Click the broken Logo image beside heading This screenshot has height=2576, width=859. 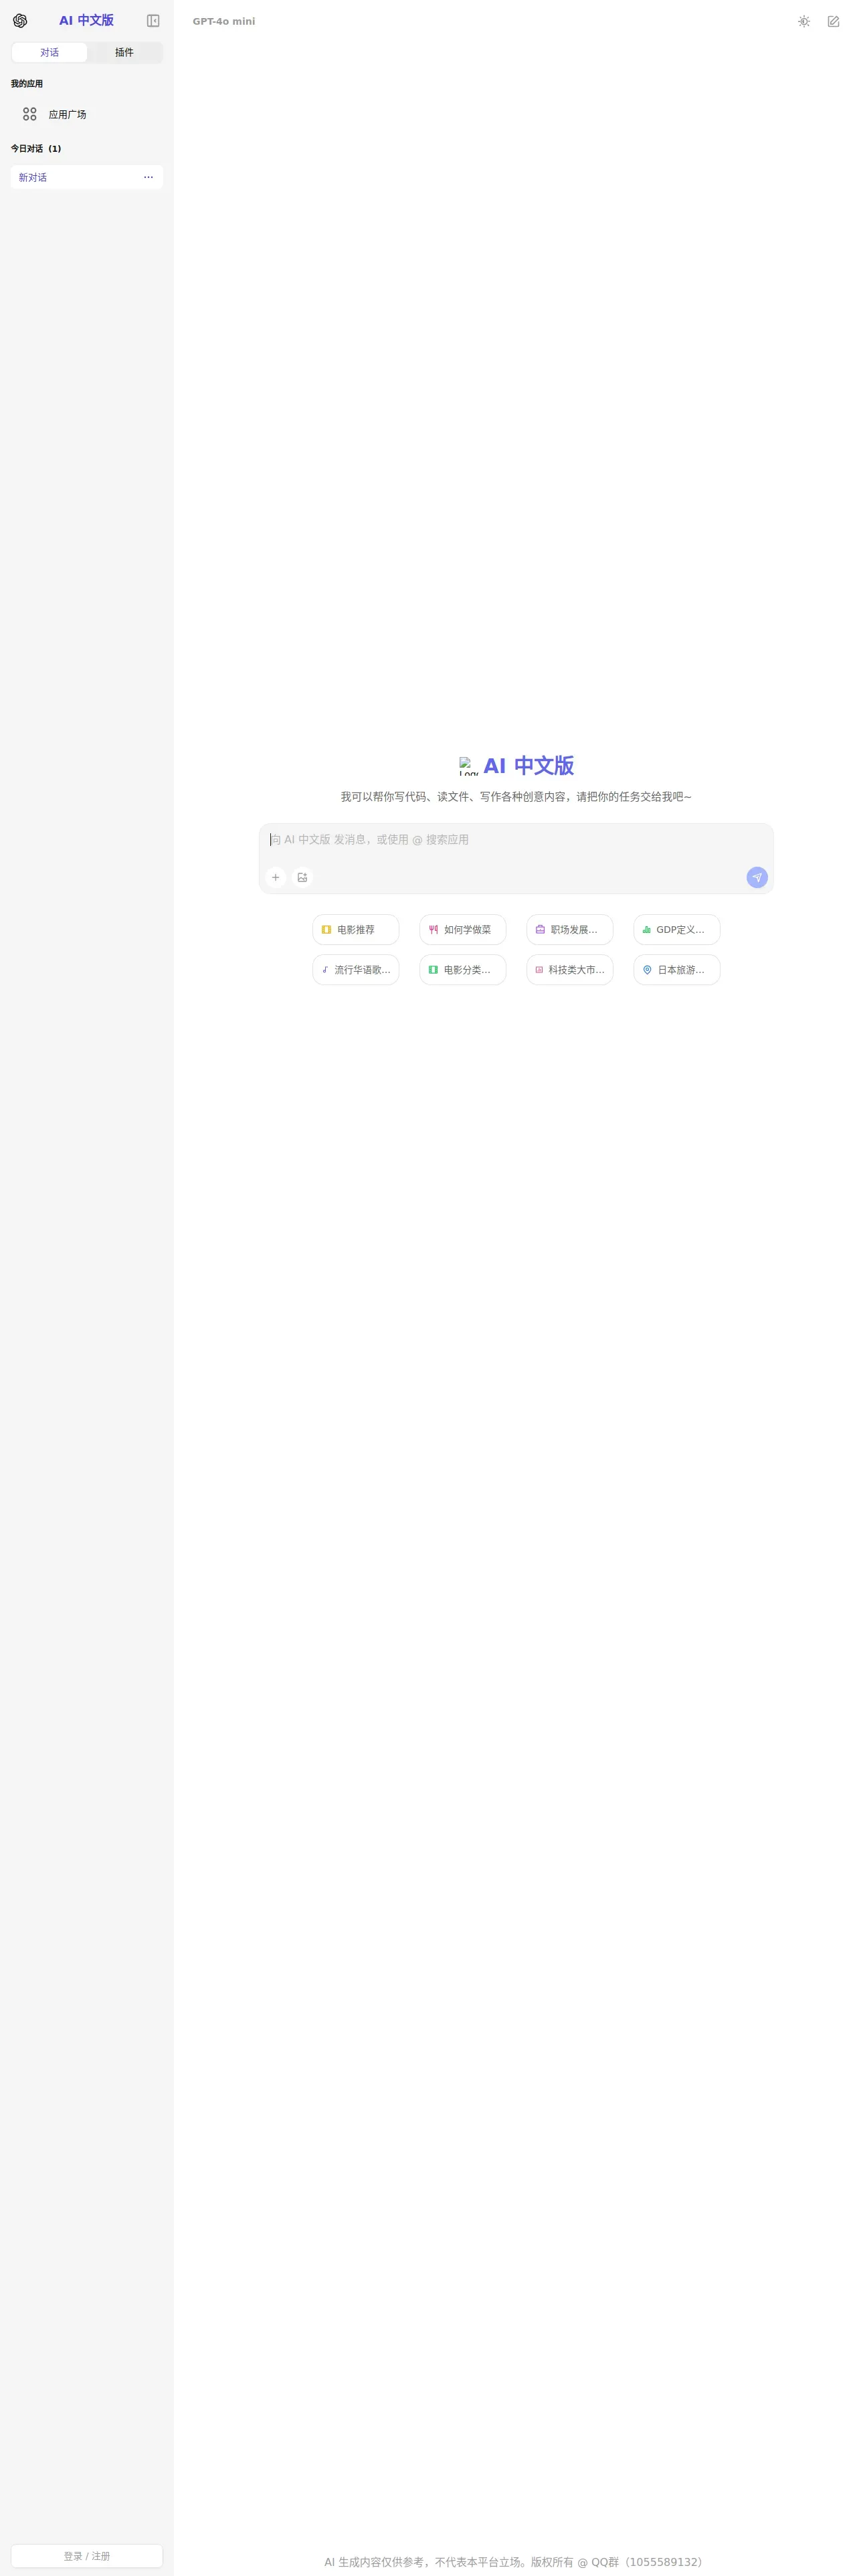pyautogui.click(x=468, y=766)
